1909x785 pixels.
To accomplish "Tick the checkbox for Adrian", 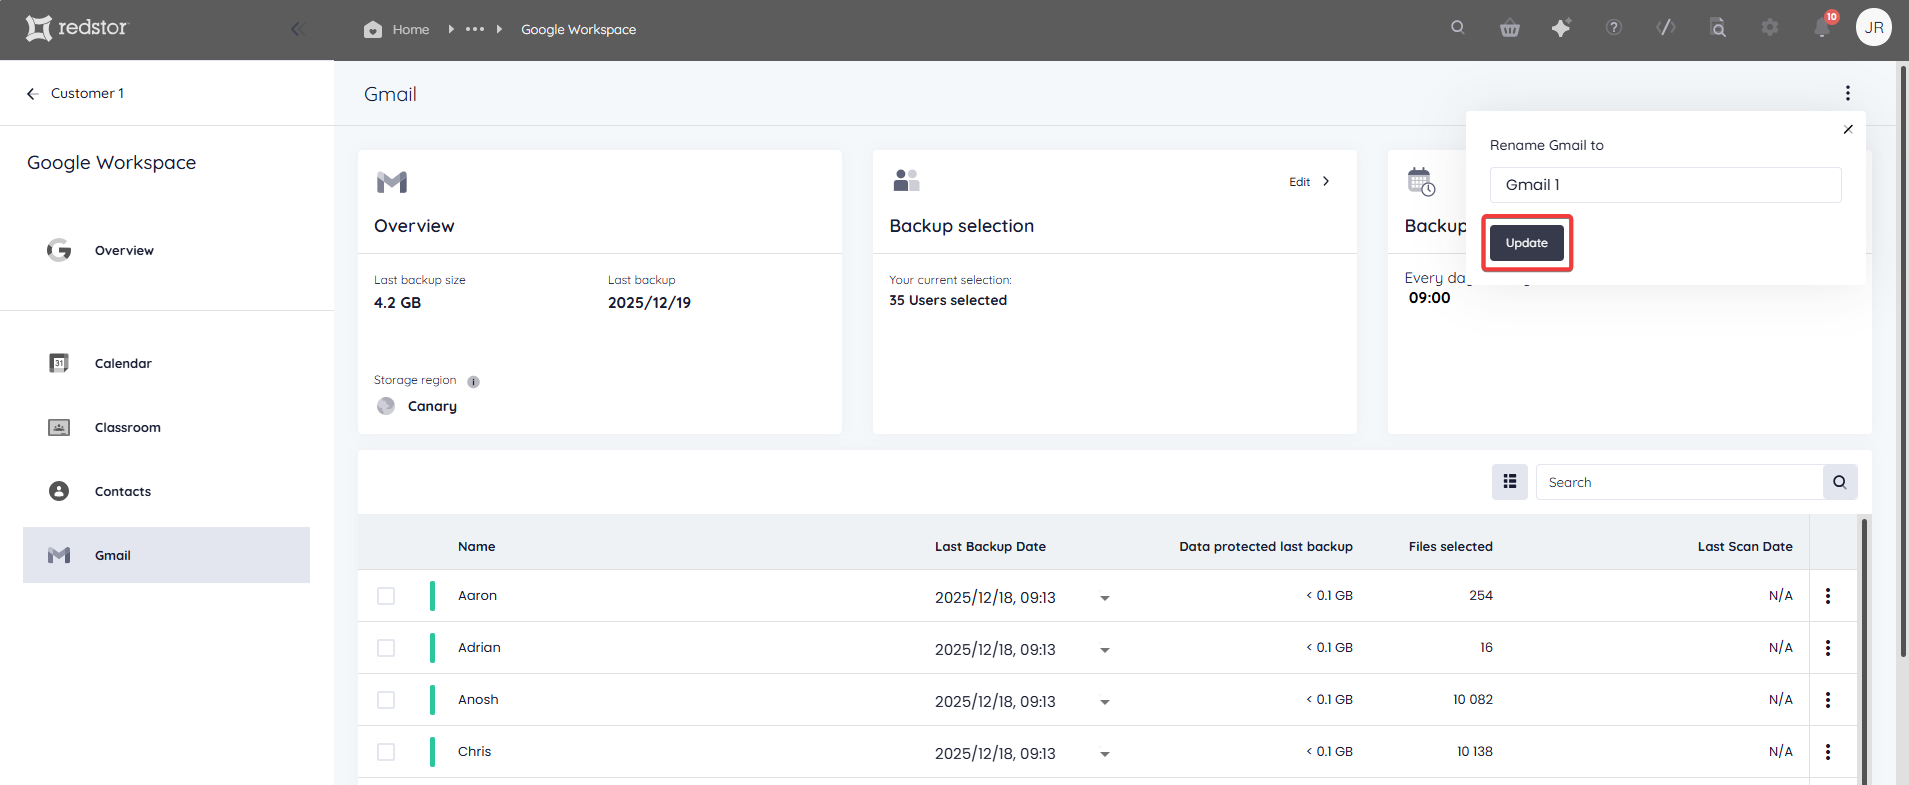I will [x=386, y=648].
